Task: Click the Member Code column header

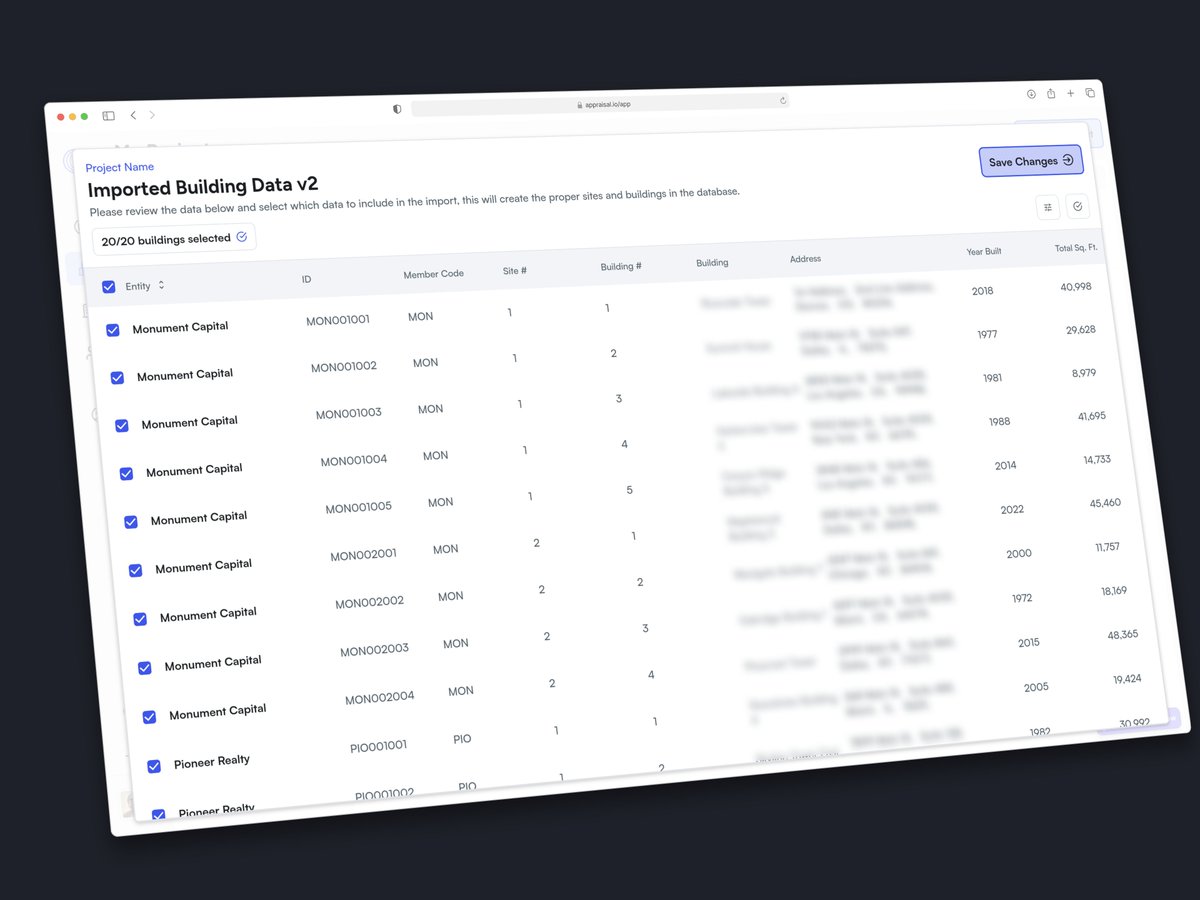Action: (433, 274)
